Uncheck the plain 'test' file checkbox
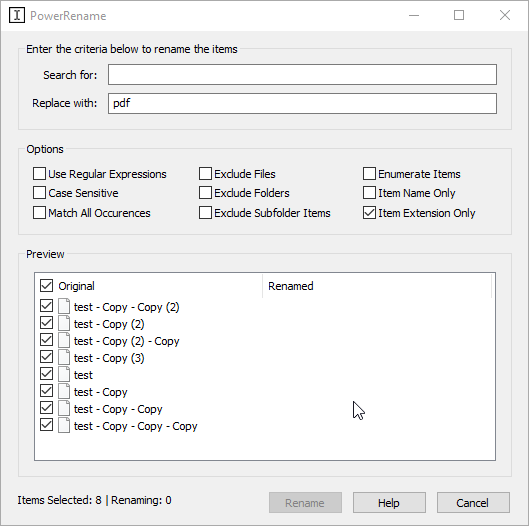529x526 pixels. (47, 373)
